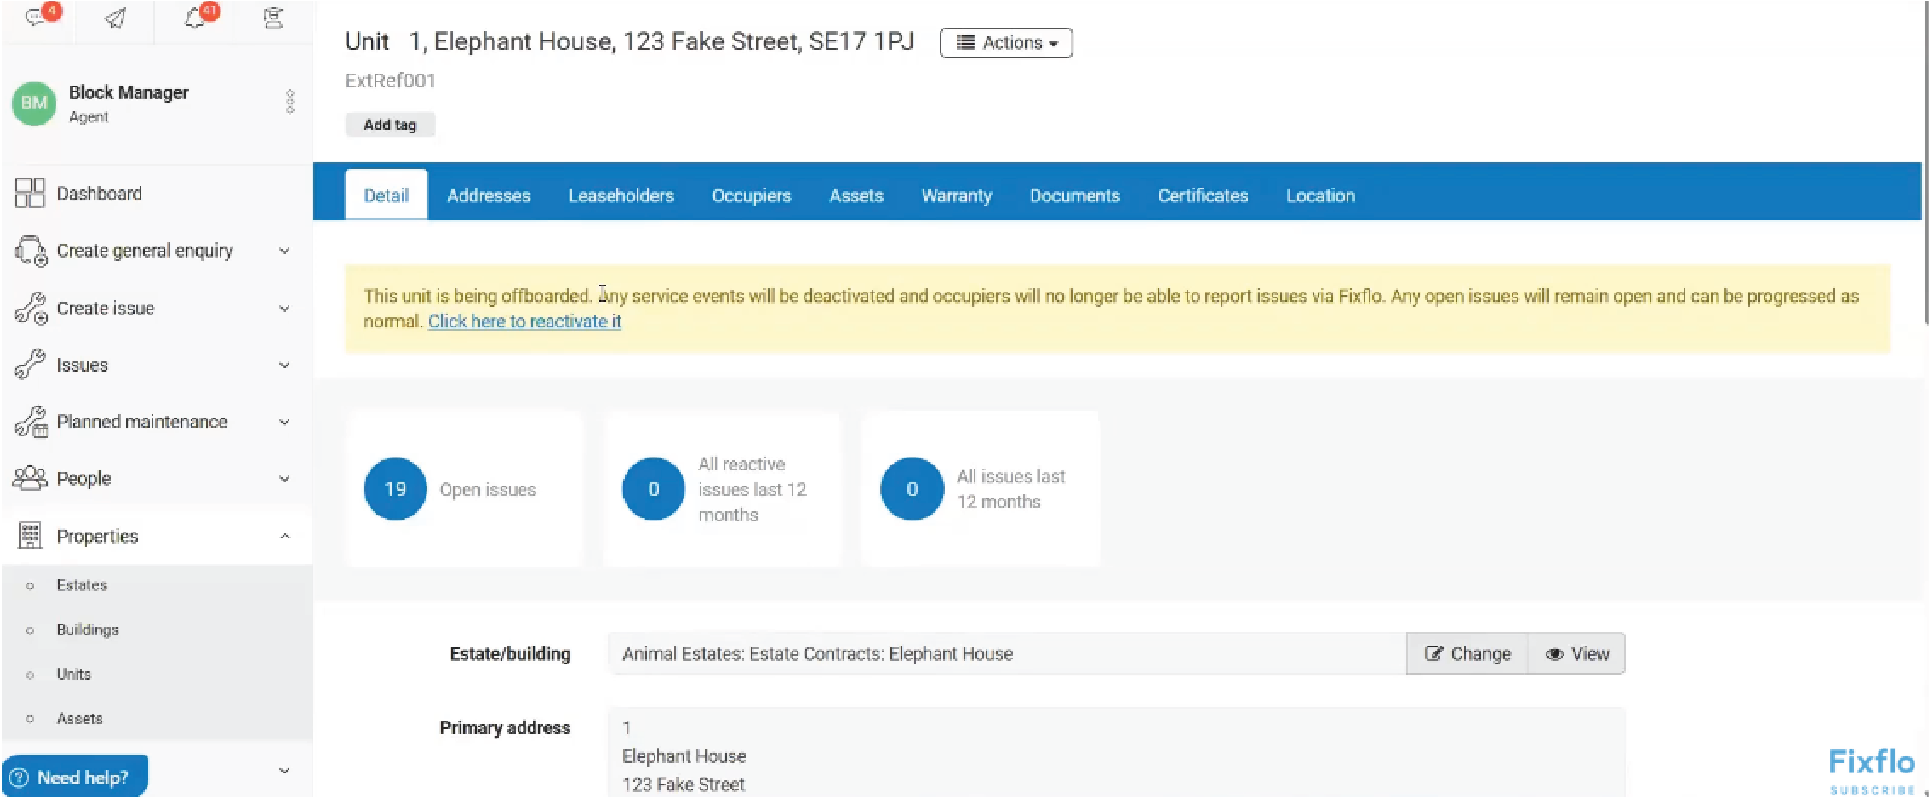The height and width of the screenshot is (798, 1931).
Task: Click the Block Manager avatar icon
Action: point(34,103)
